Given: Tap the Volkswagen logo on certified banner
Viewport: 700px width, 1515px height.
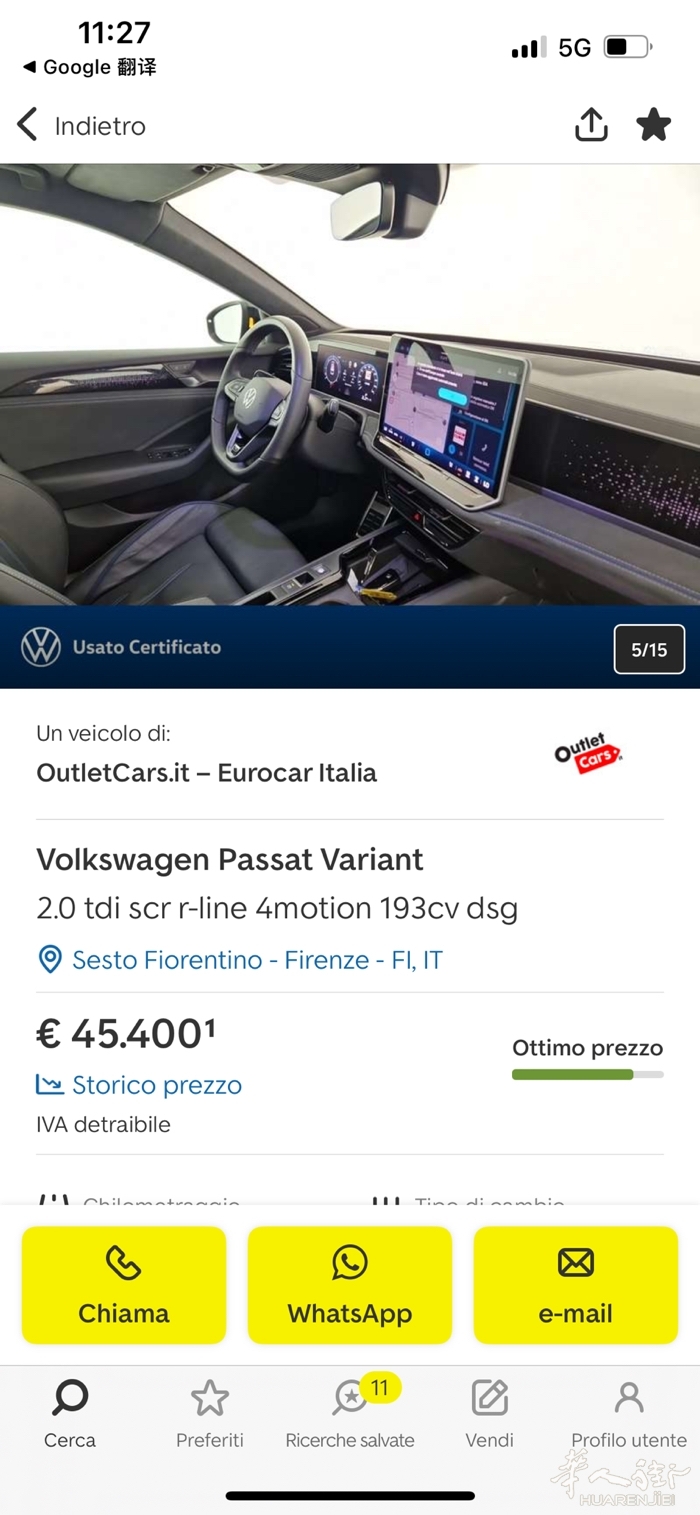Looking at the screenshot, I should coord(41,647).
